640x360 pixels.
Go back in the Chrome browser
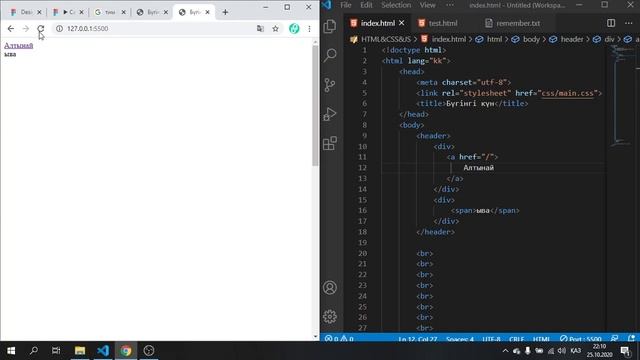coord(11,29)
